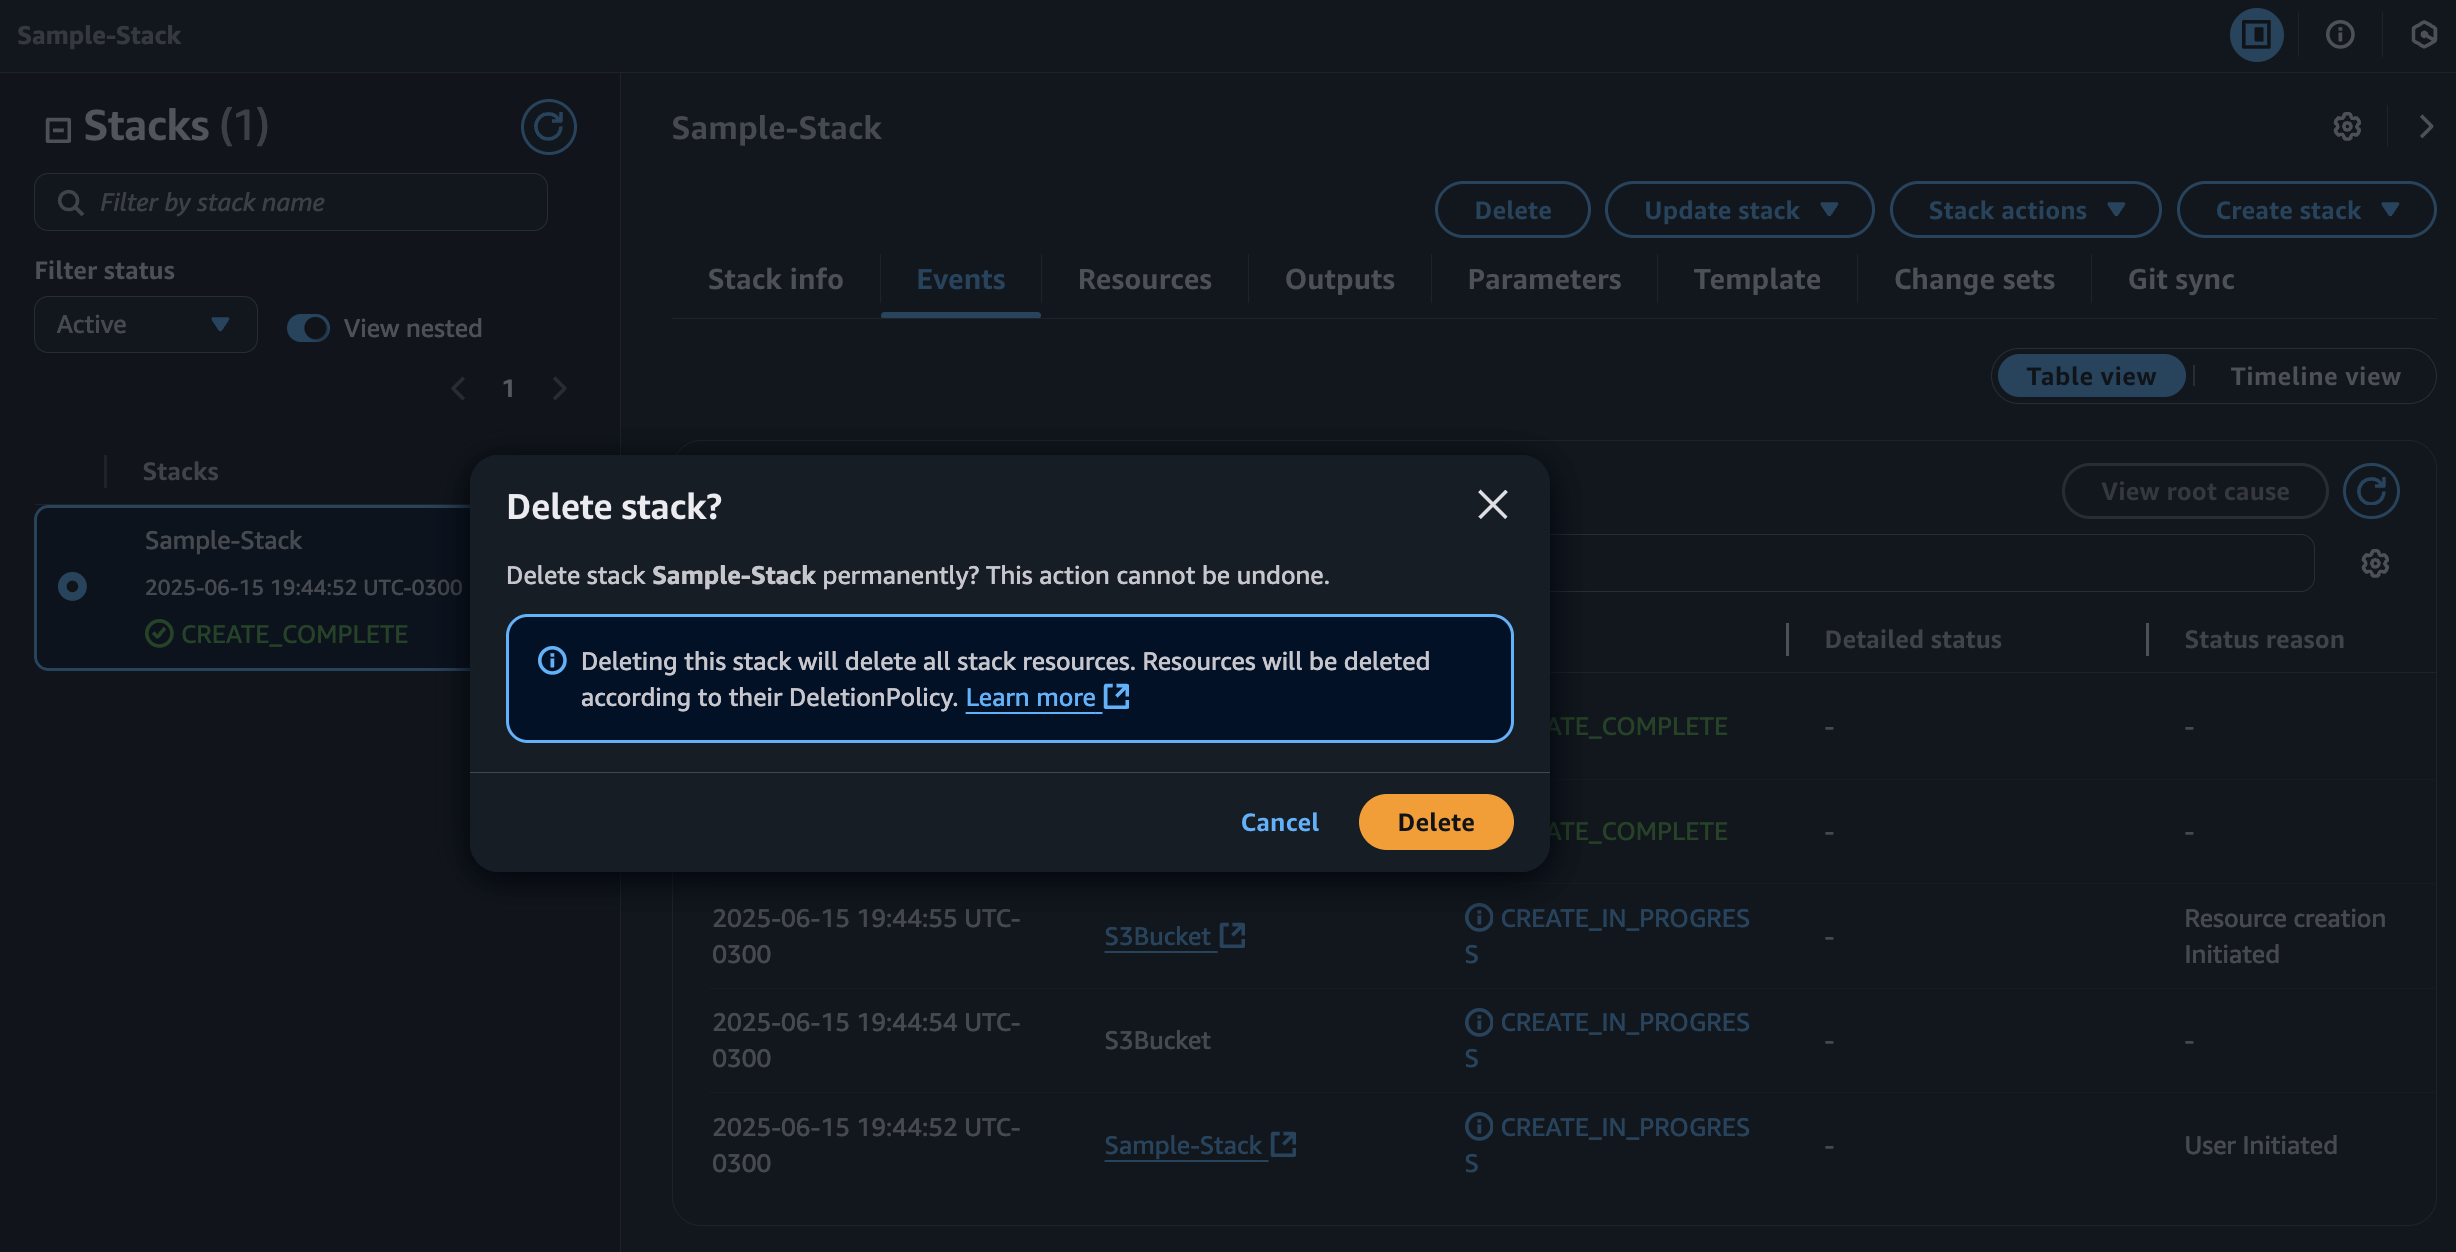Close the Delete stack dialog with X
The width and height of the screenshot is (2456, 1252).
1492,505
